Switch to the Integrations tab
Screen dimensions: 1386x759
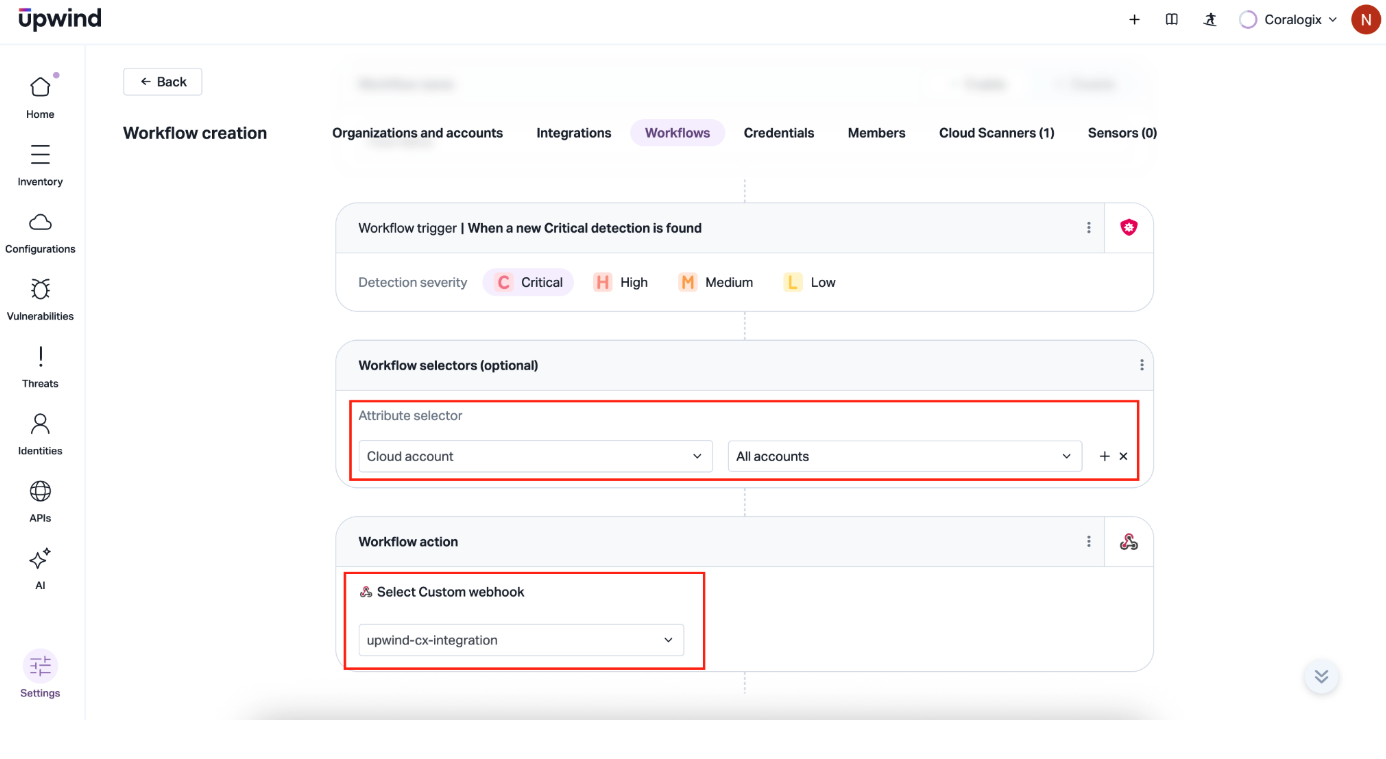tap(573, 133)
